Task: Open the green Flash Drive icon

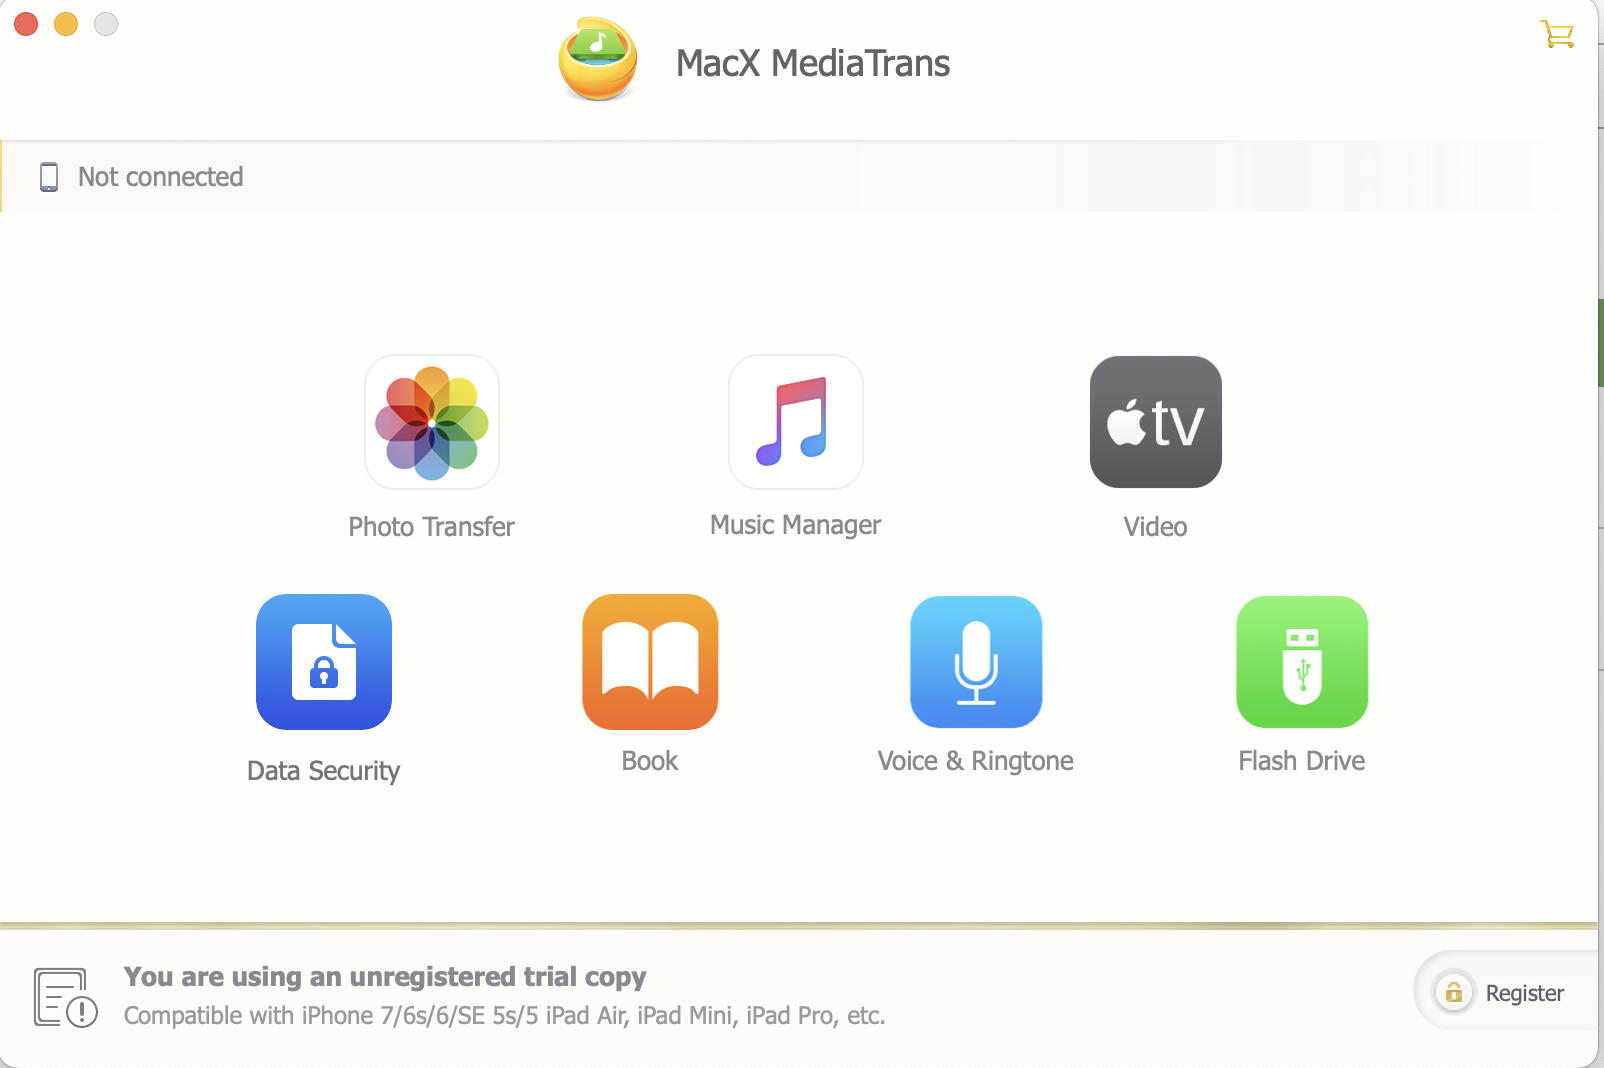Action: click(1302, 662)
